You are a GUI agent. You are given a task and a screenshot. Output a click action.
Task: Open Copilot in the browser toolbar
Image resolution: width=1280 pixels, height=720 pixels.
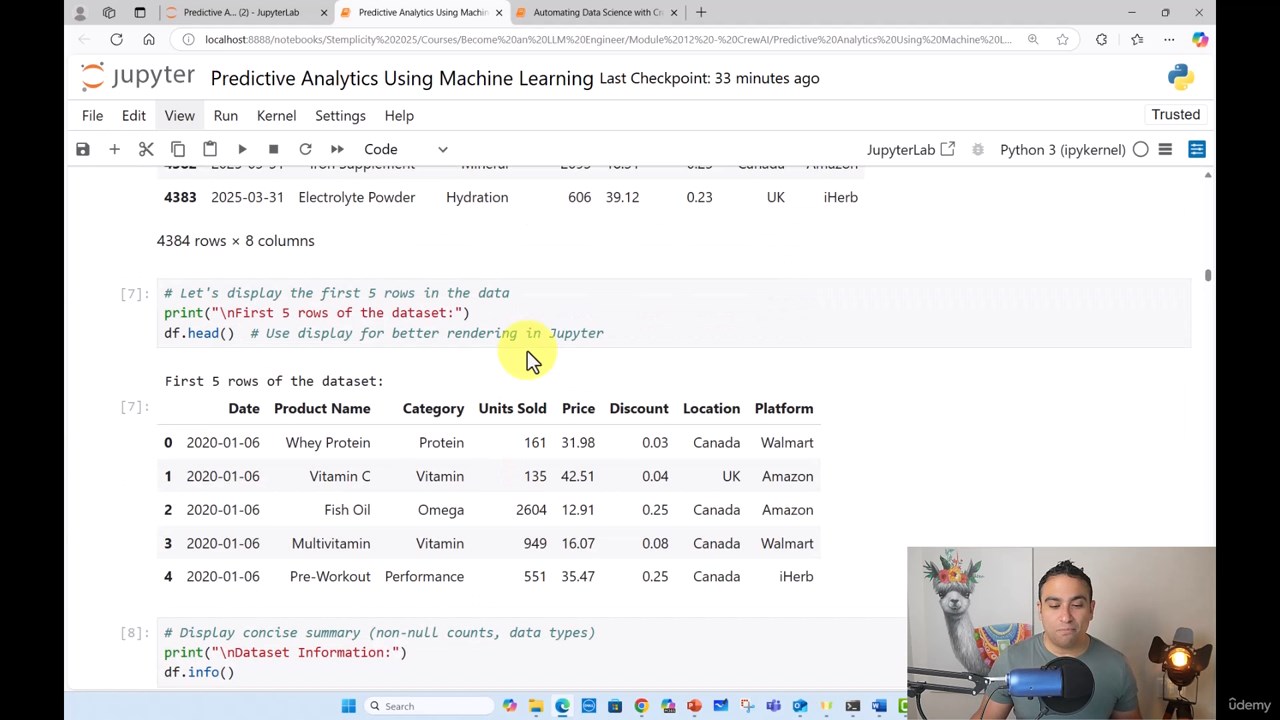pyautogui.click(x=1200, y=39)
